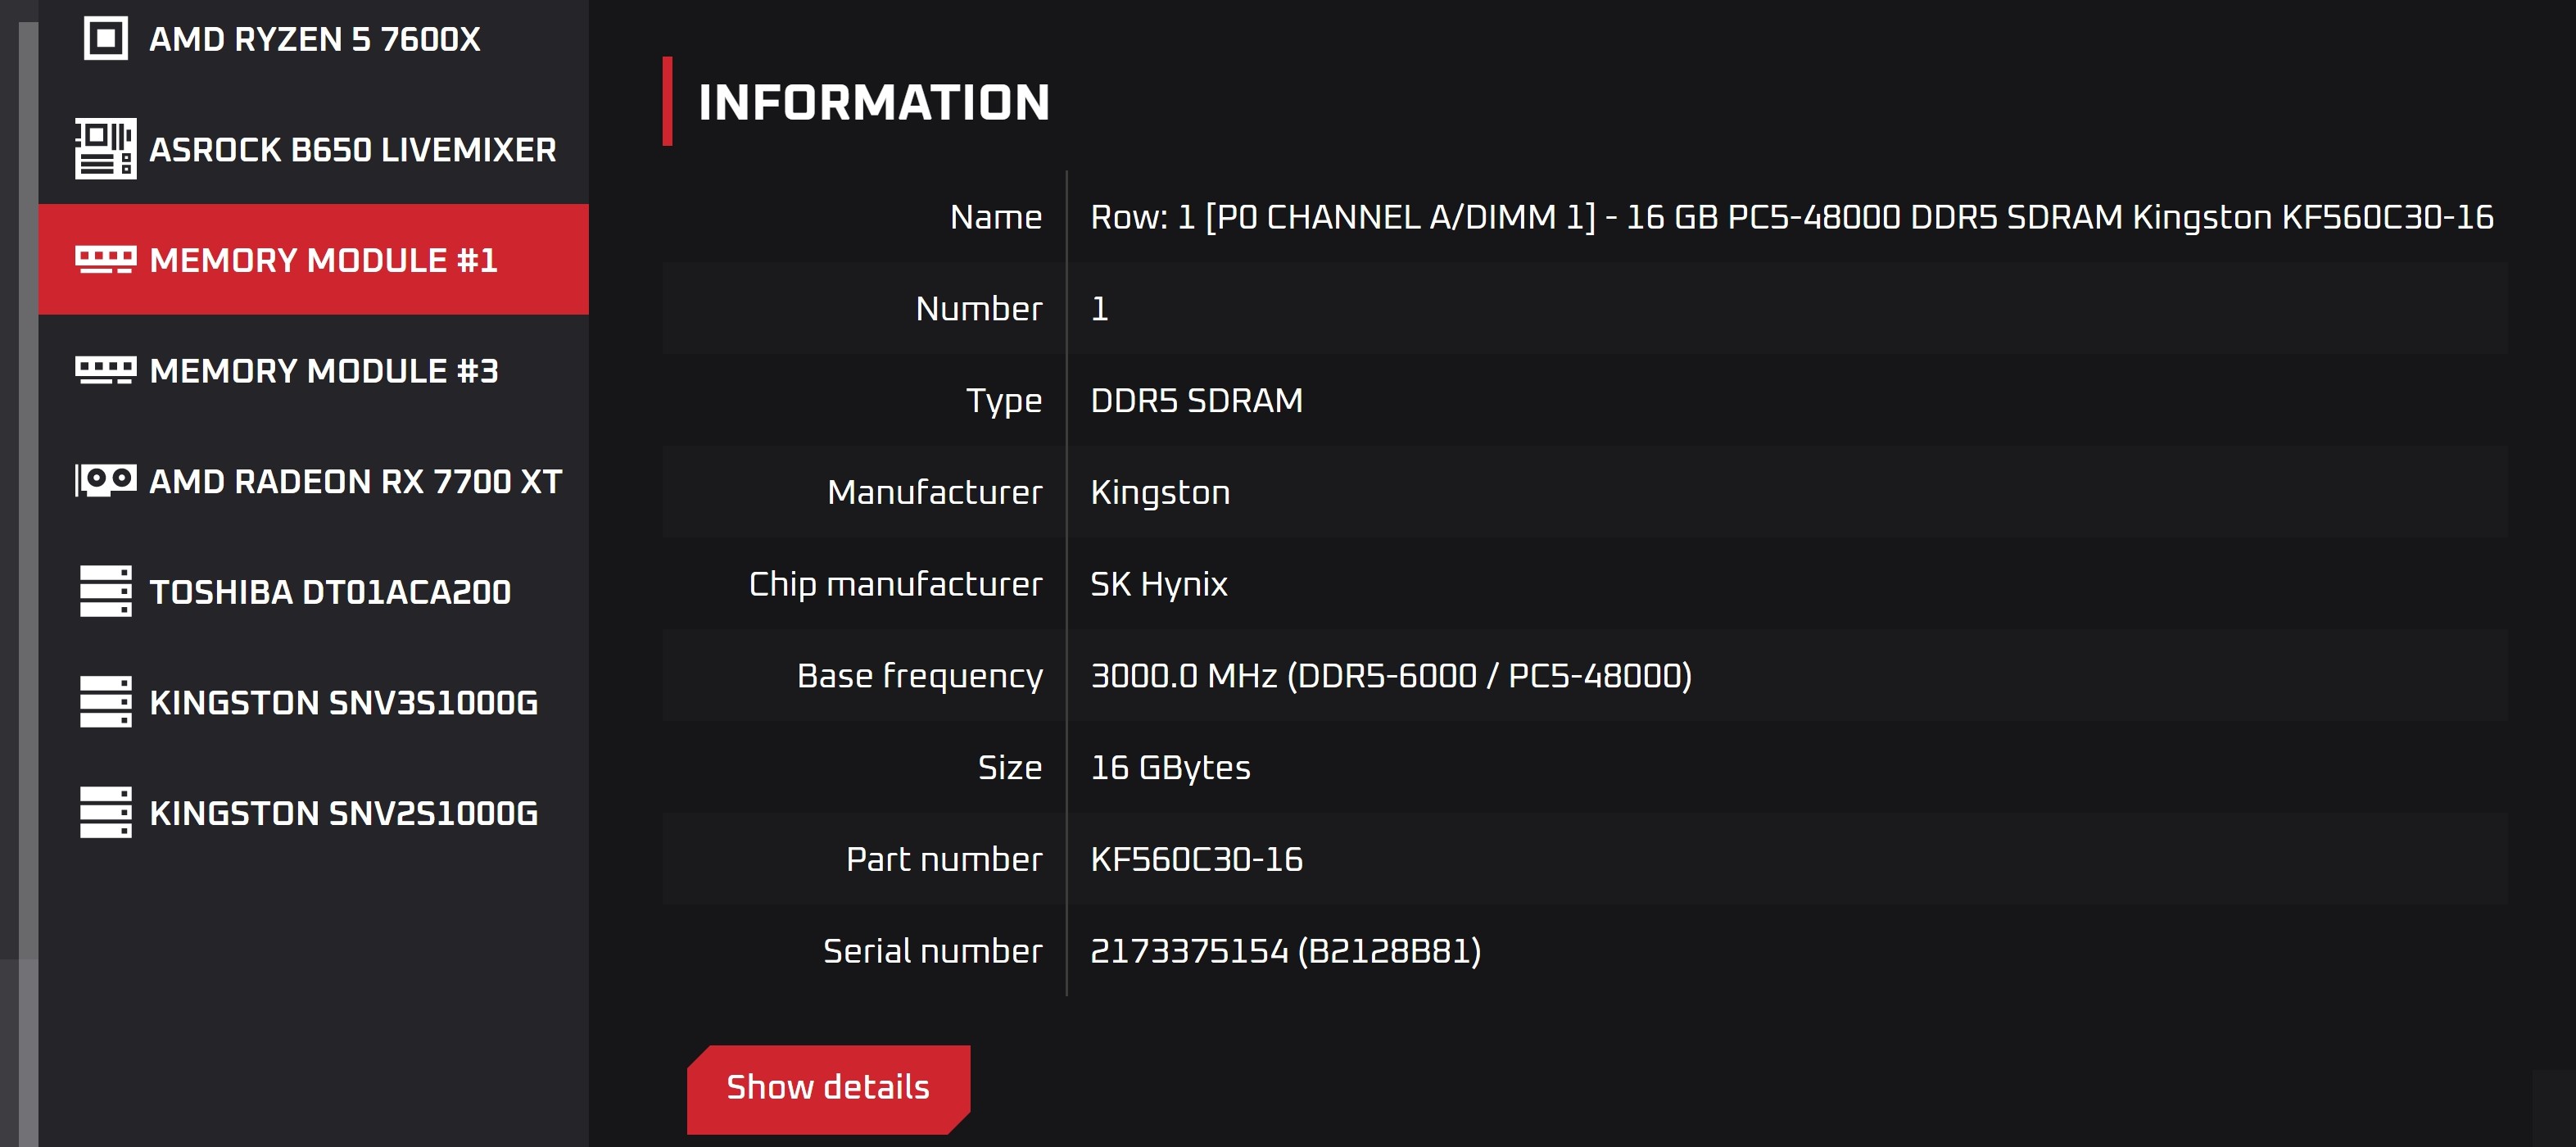Click the motherboard icon for ASRock B650
Image resolution: width=2576 pixels, height=1147 pixels.
pyautogui.click(x=105, y=149)
